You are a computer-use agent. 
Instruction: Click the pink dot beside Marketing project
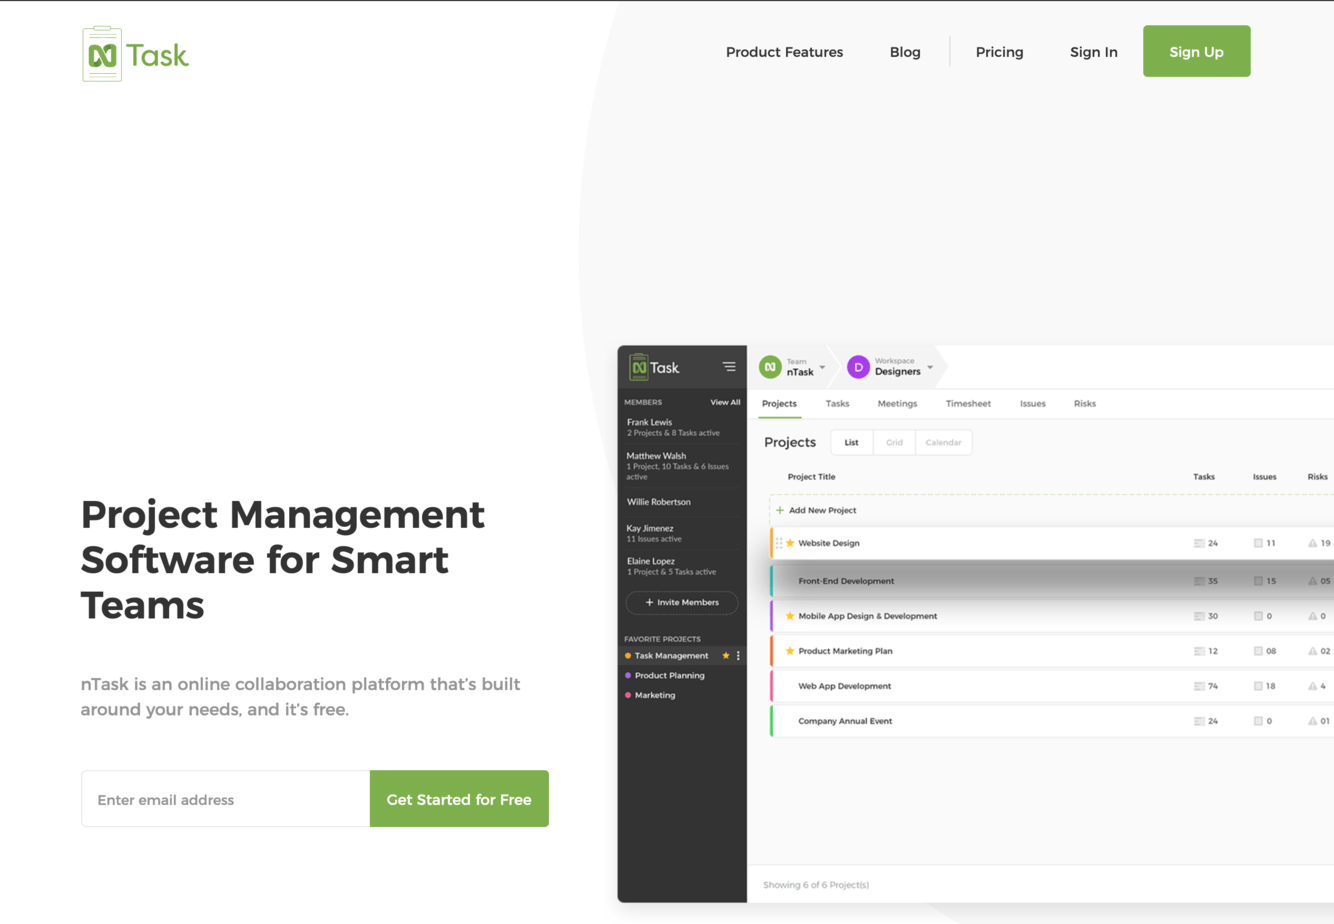click(x=628, y=695)
